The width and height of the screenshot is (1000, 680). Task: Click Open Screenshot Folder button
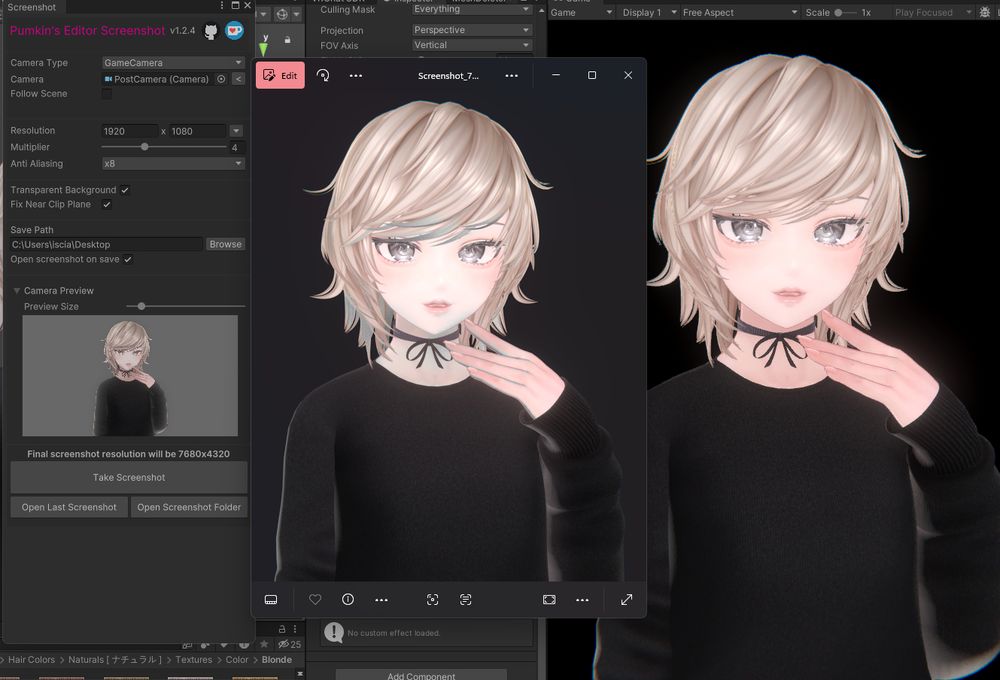click(189, 507)
